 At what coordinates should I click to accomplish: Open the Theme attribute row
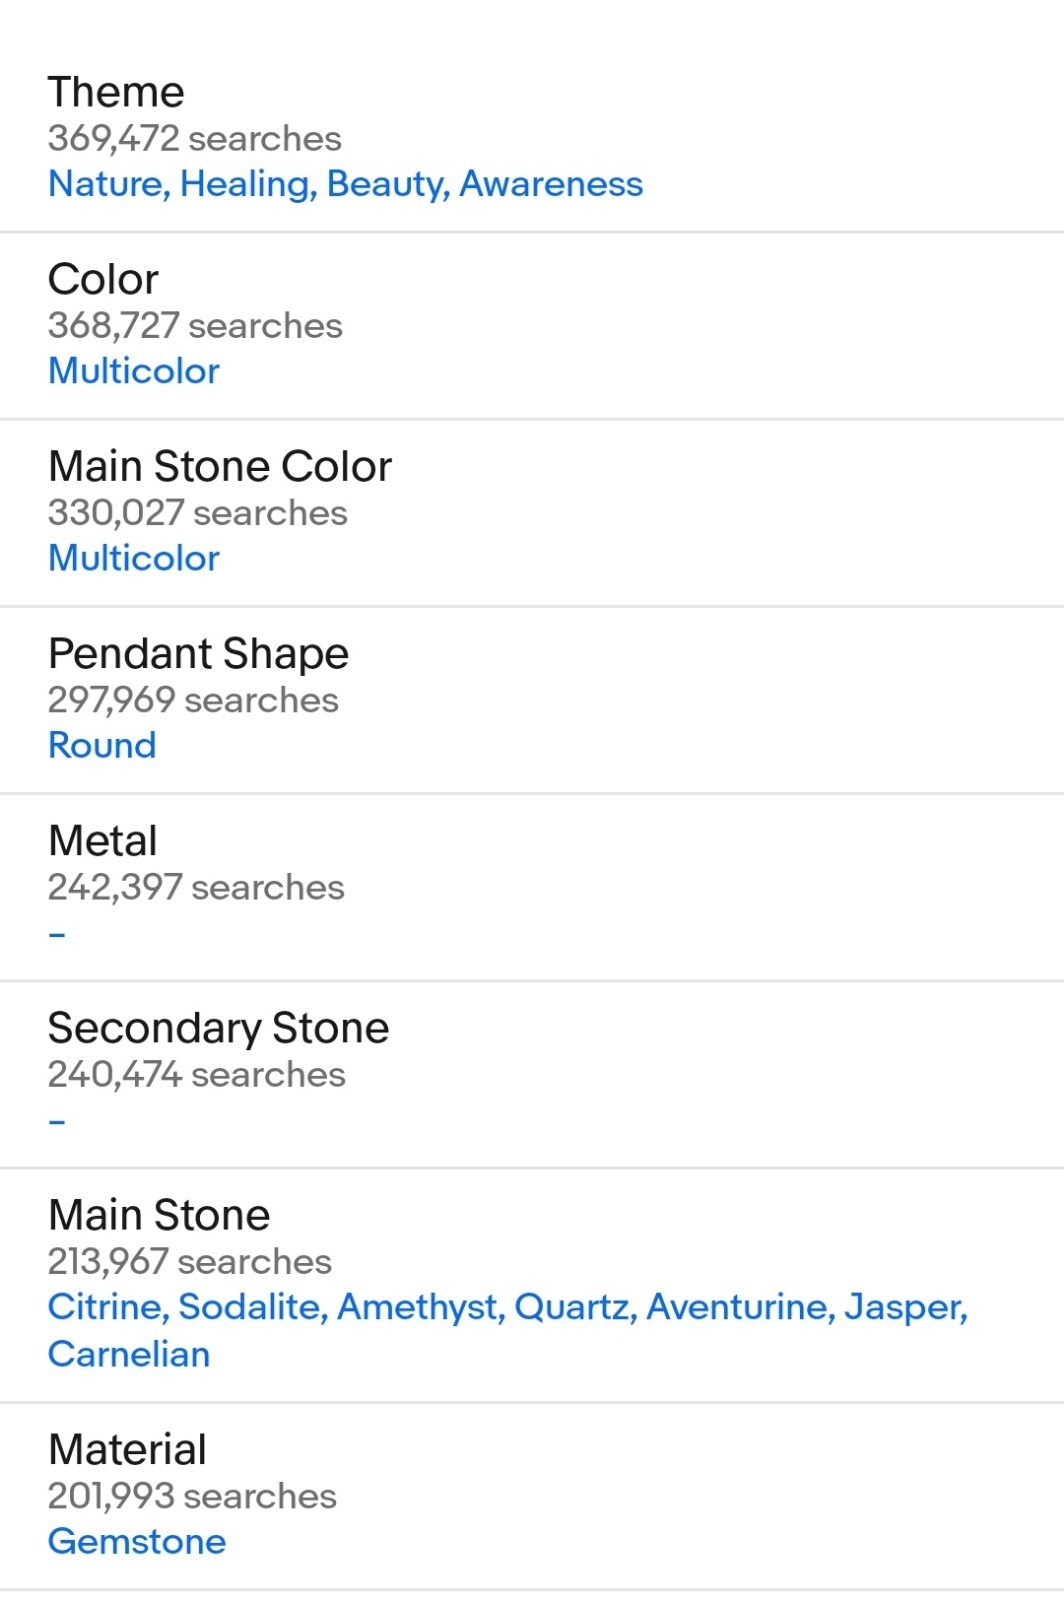pos(532,137)
